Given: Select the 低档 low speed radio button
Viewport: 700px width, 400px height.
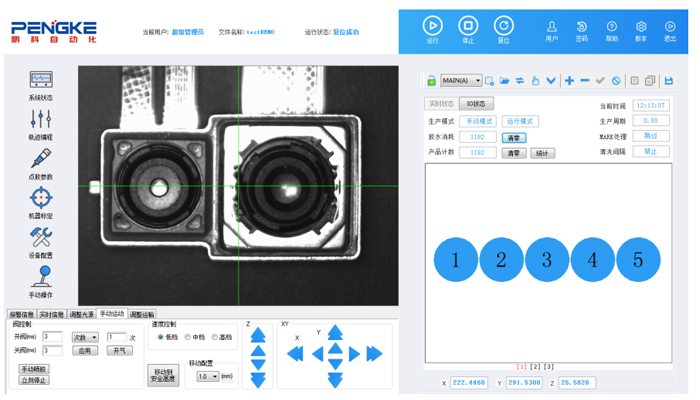Looking at the screenshot, I should (161, 337).
